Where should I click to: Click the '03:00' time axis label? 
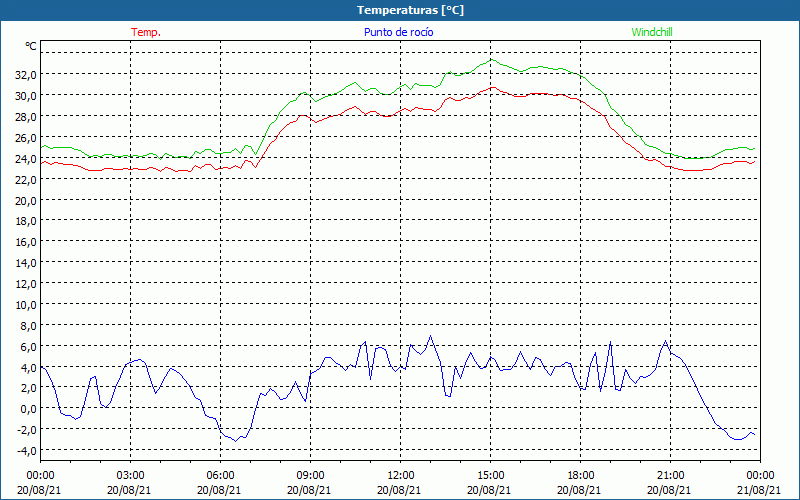coord(129,476)
